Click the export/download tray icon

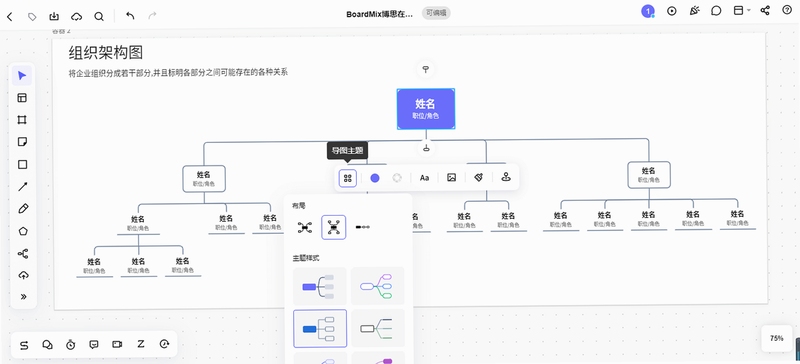click(x=54, y=16)
